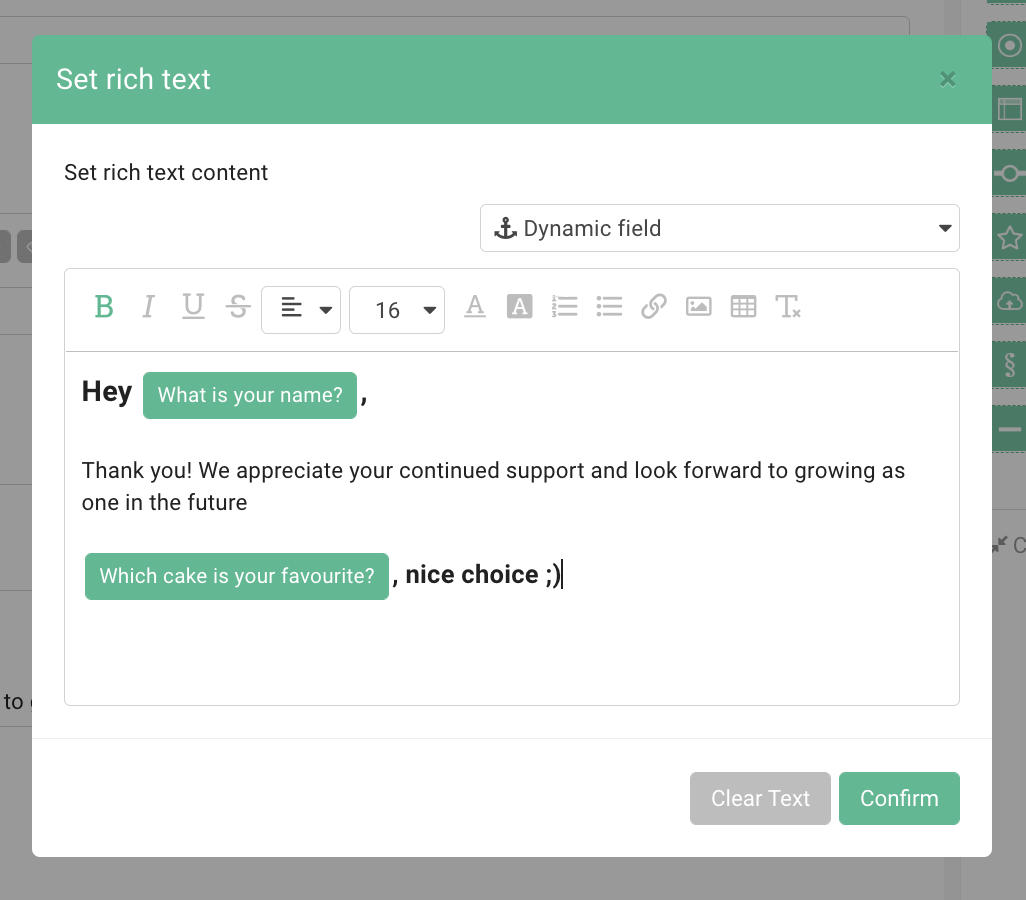This screenshot has width=1026, height=900.
Task: Apply an ordered list
Action: pyautogui.click(x=565, y=307)
